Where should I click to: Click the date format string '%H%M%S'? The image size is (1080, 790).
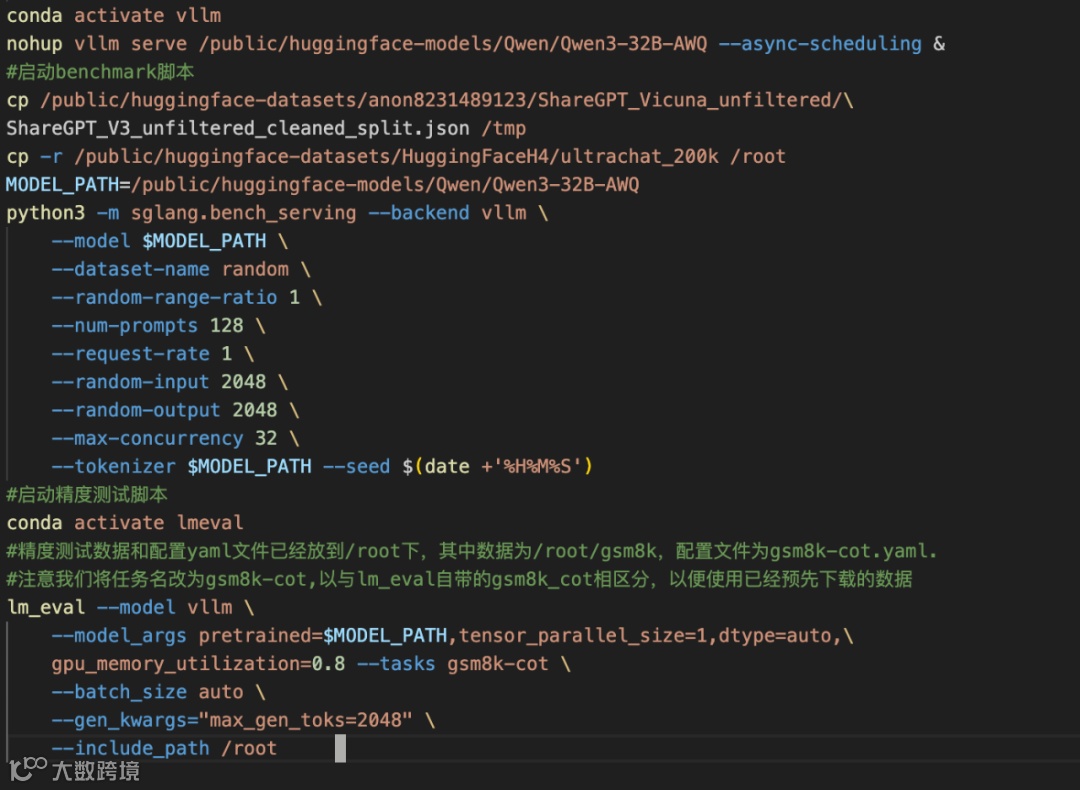pyautogui.click(x=537, y=467)
